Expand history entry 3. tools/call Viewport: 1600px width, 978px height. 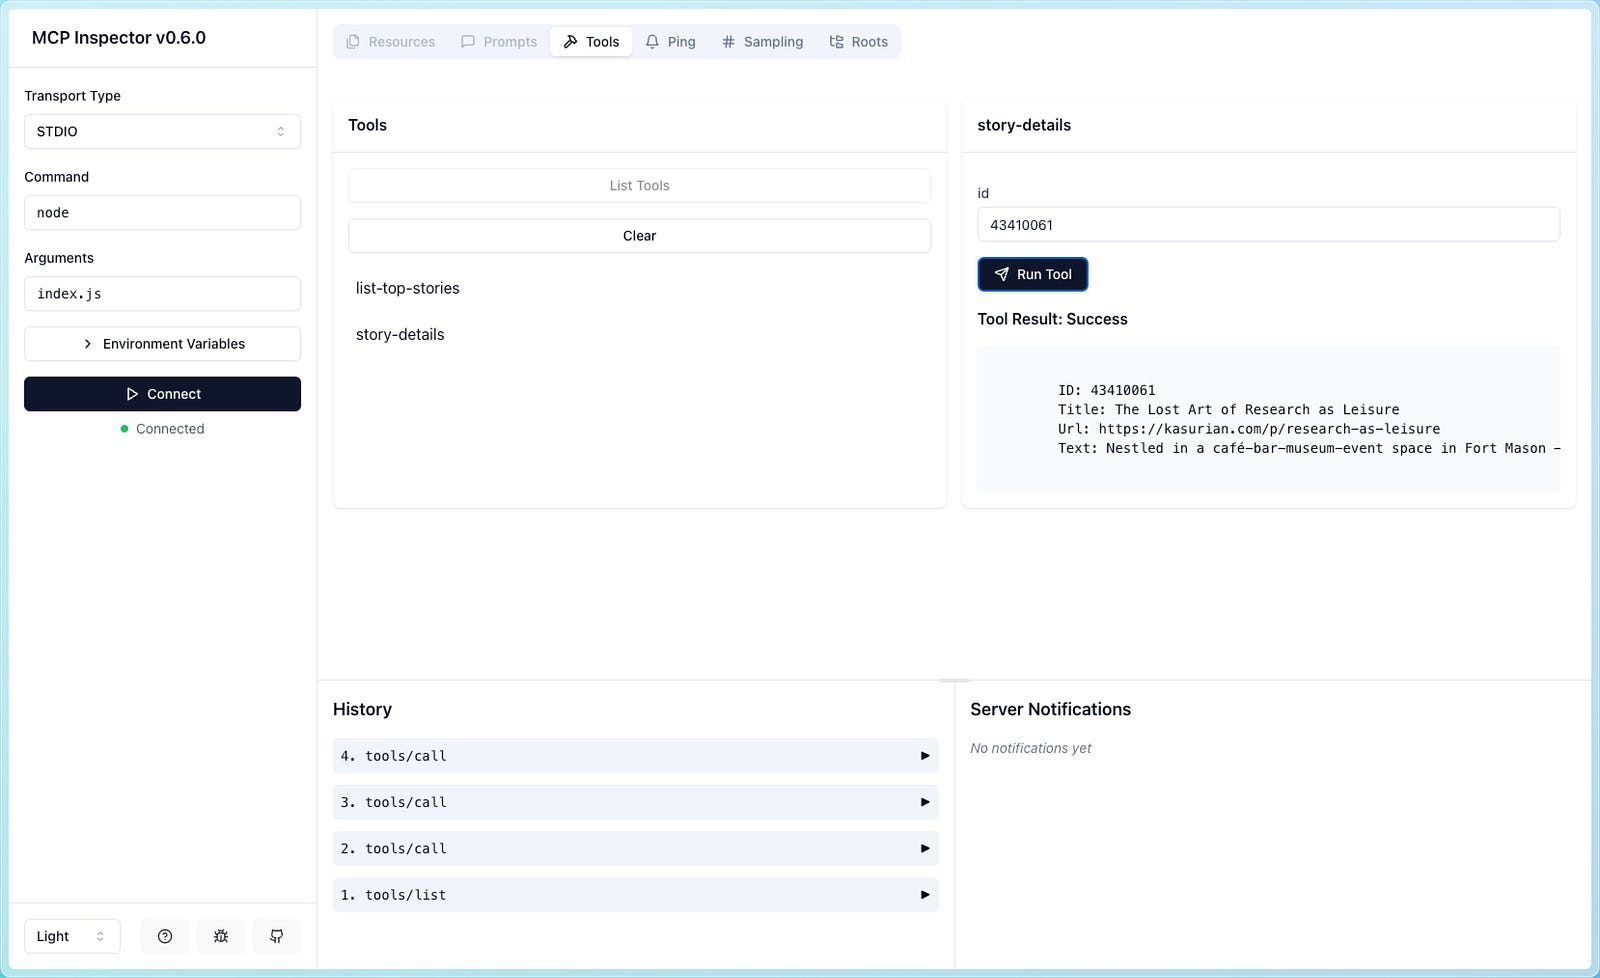(x=636, y=802)
